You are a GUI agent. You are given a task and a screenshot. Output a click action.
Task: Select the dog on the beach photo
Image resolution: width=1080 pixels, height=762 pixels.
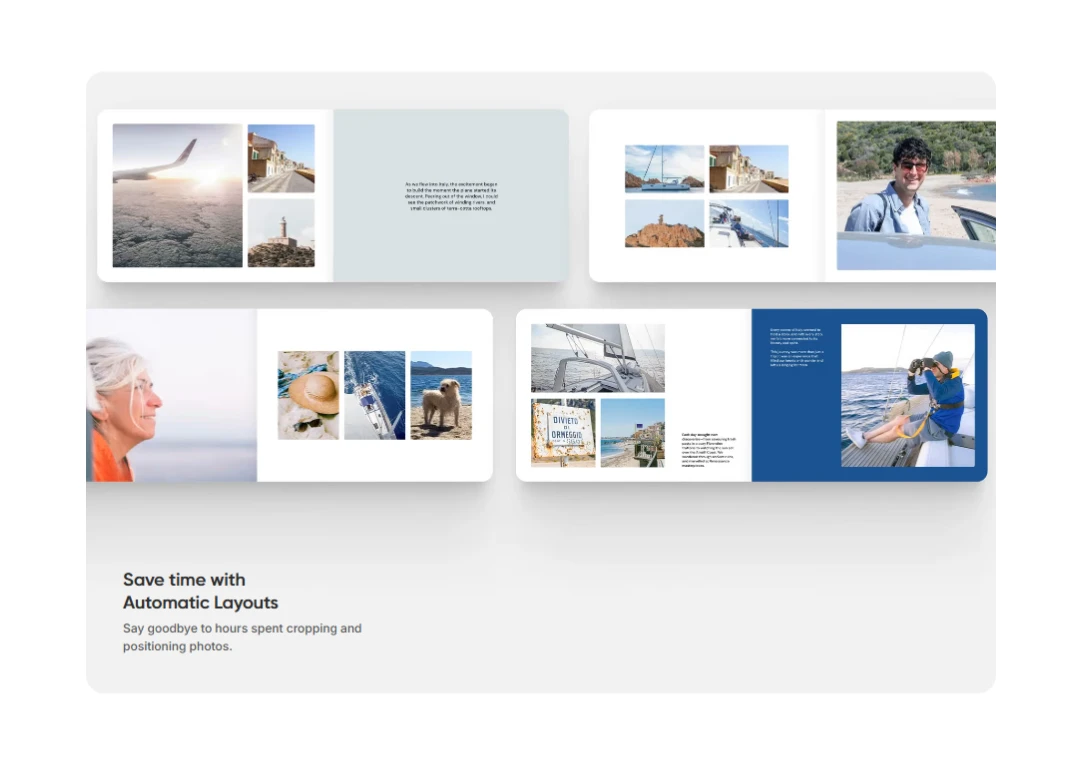[x=442, y=393]
